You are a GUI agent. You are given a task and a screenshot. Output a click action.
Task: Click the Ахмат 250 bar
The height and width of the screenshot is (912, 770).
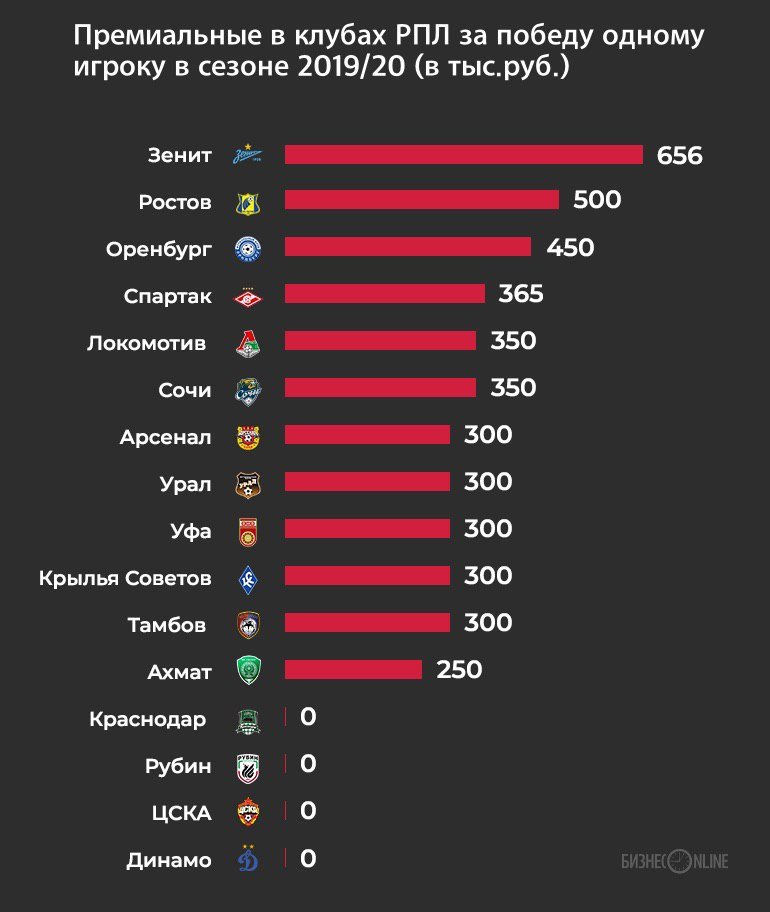[353, 669]
